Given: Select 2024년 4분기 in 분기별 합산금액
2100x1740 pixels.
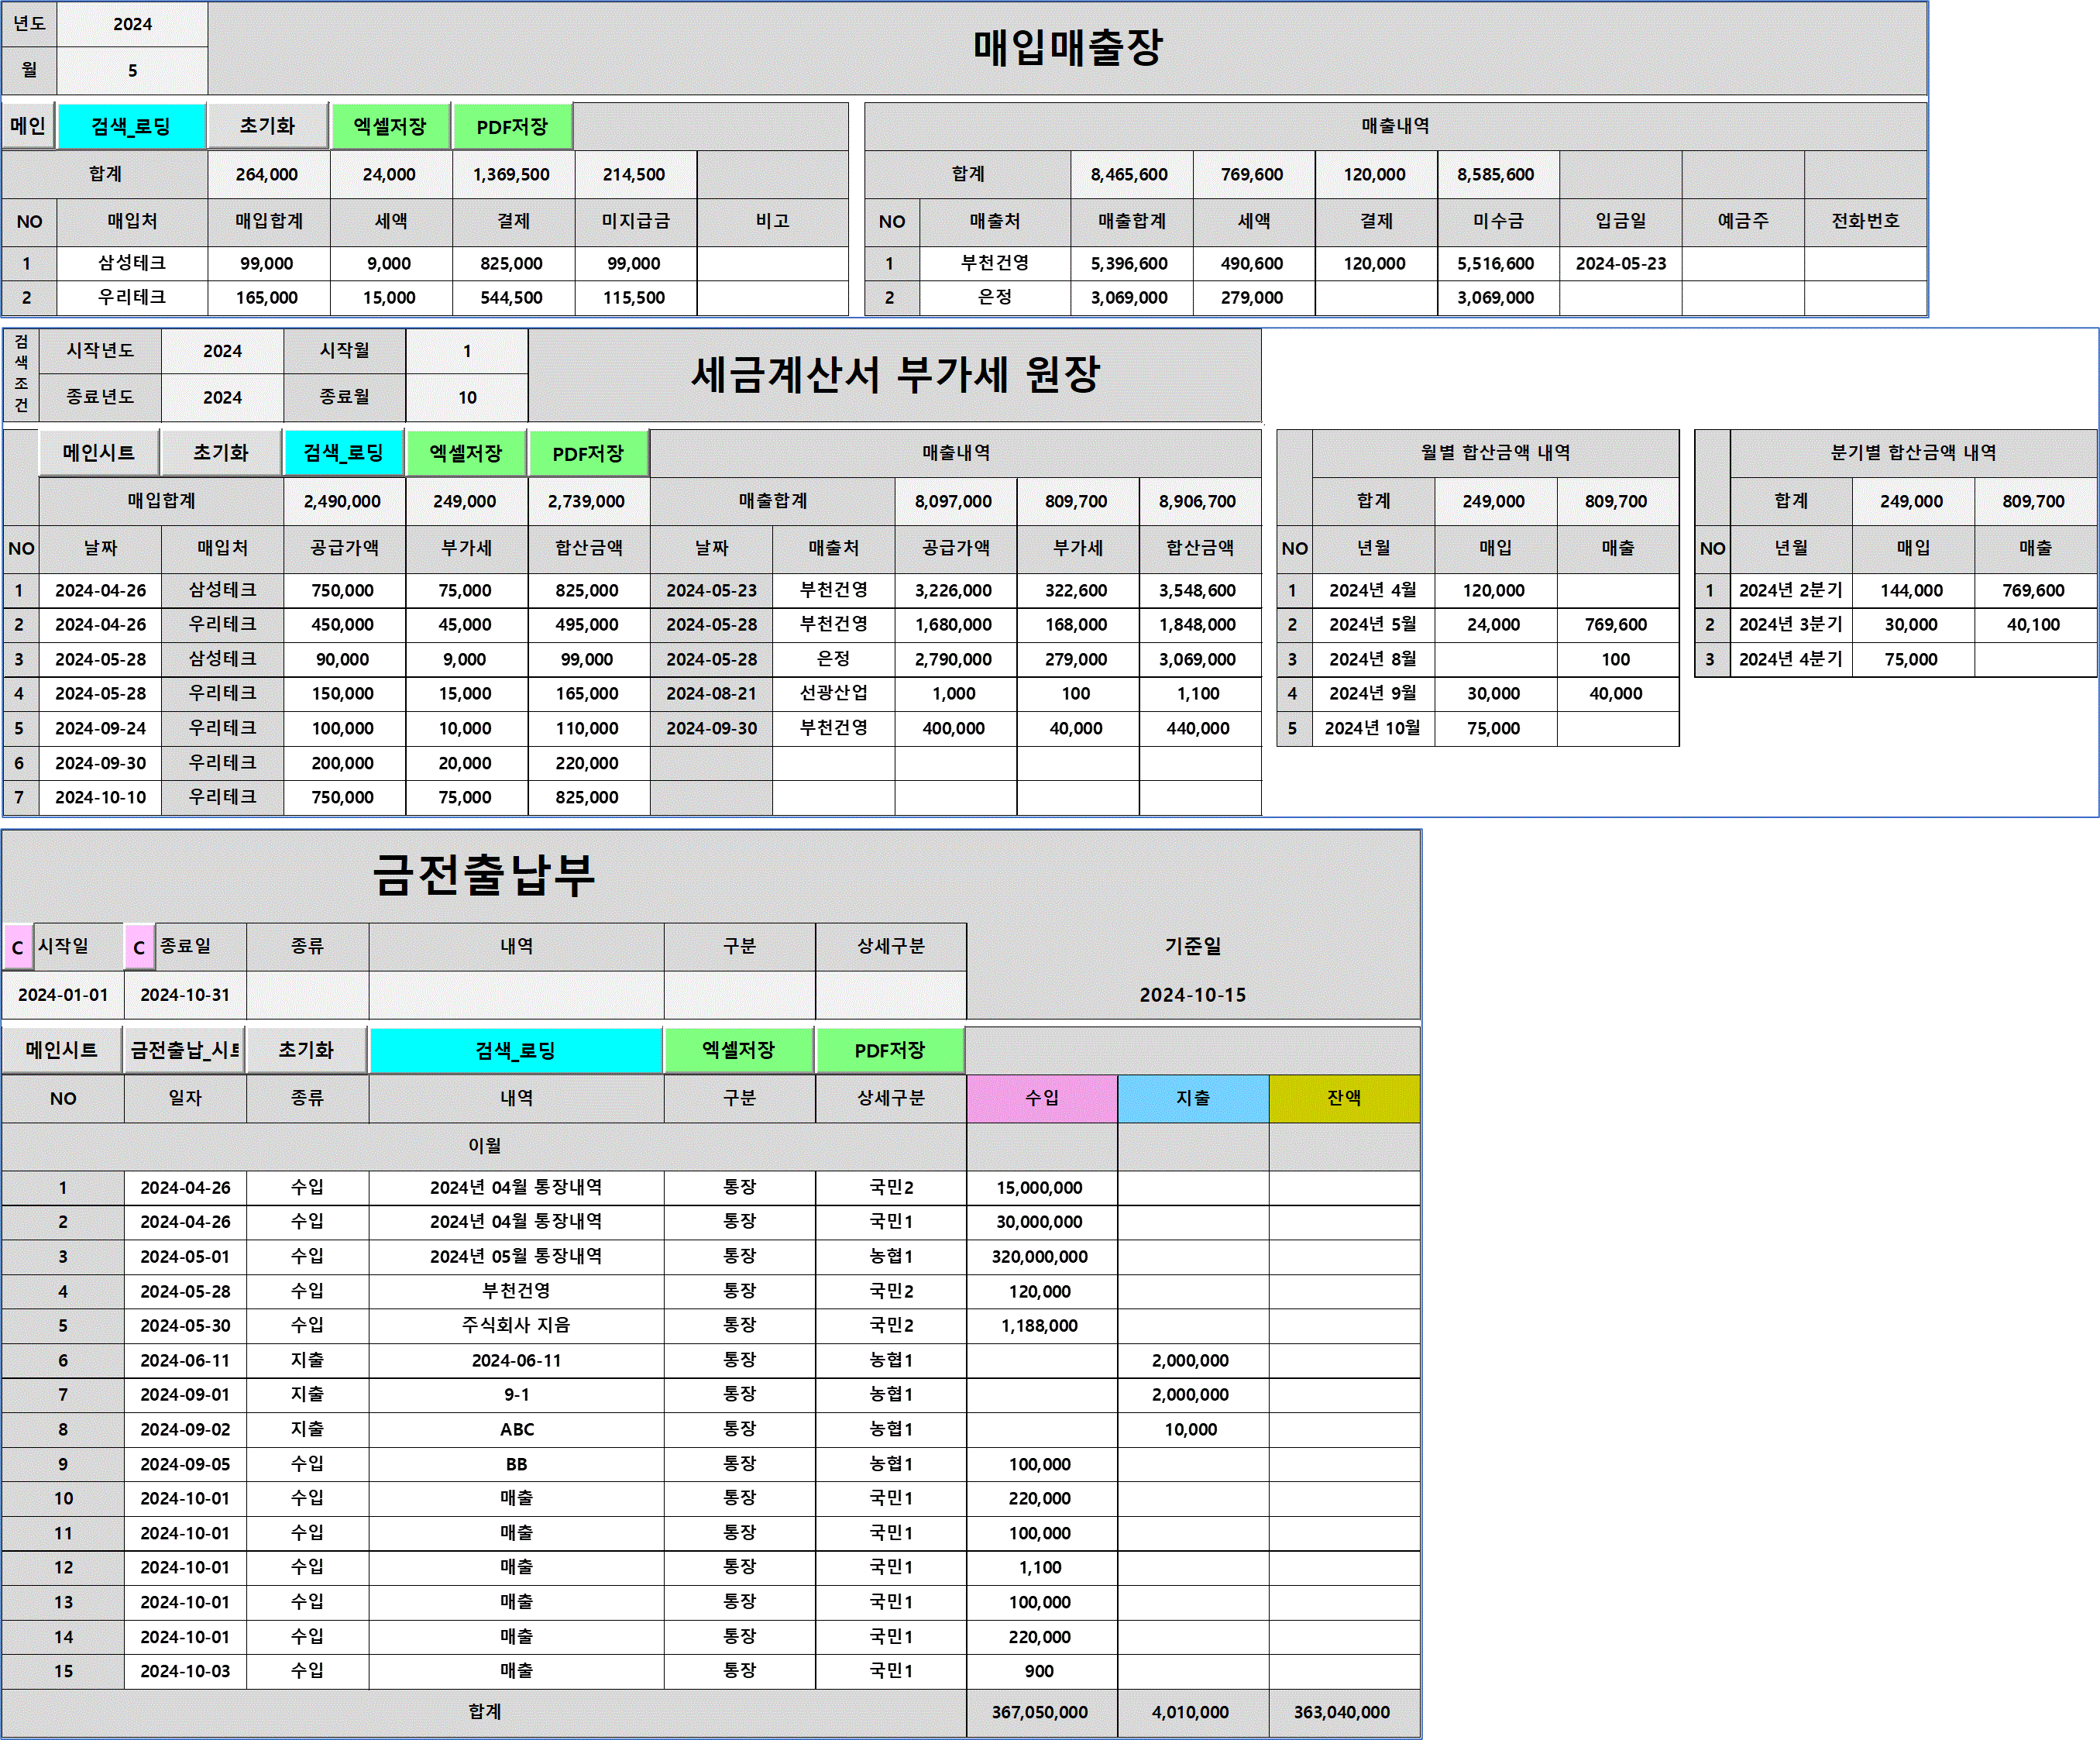Looking at the screenshot, I should 1791,659.
